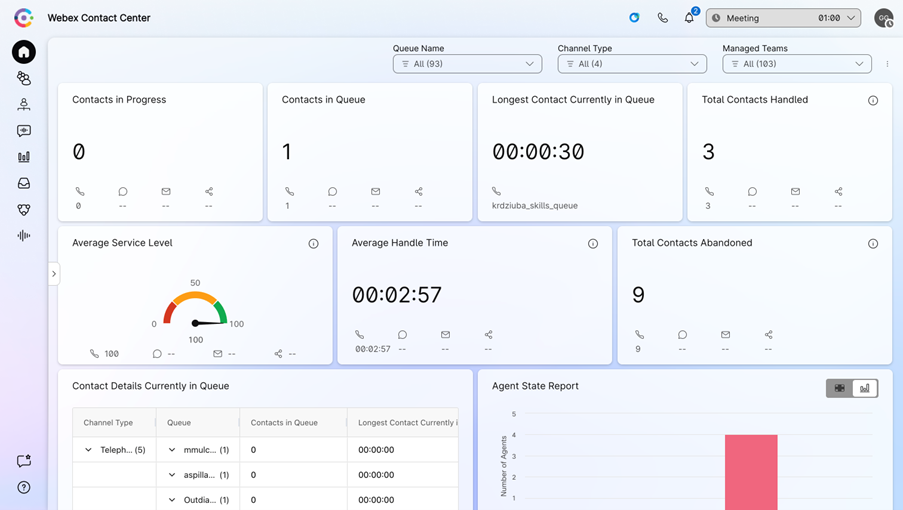Click the Webex App blue circle icon
Image resolution: width=903 pixels, height=510 pixels.
tap(634, 18)
